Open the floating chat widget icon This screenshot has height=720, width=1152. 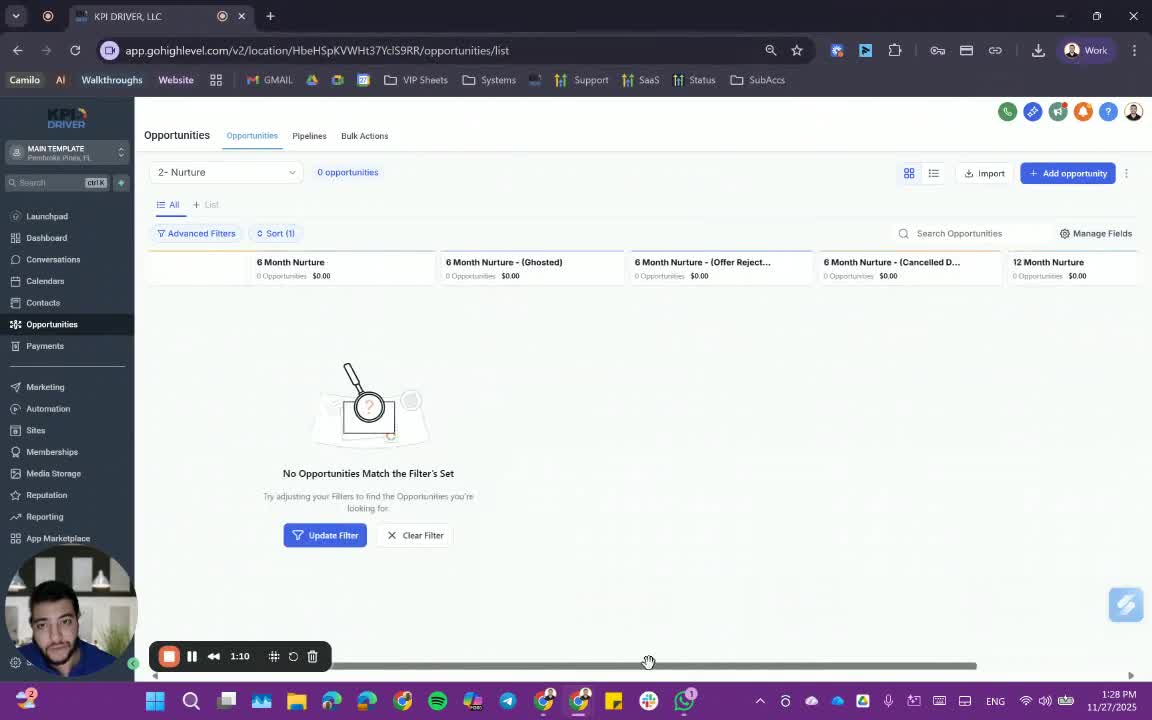click(1126, 605)
